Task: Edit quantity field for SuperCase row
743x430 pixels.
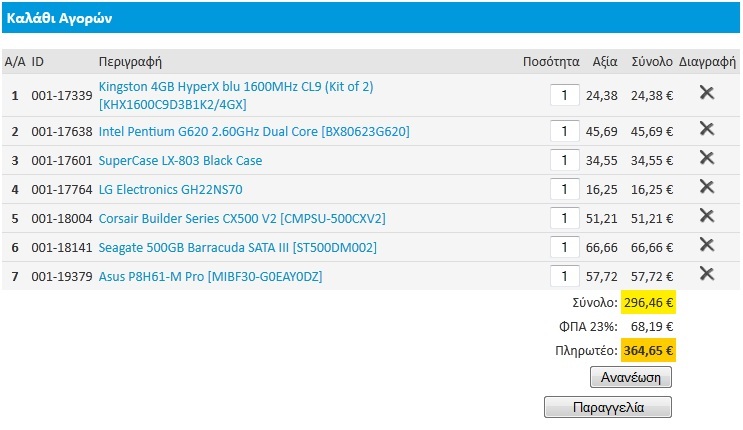Action: 564,160
